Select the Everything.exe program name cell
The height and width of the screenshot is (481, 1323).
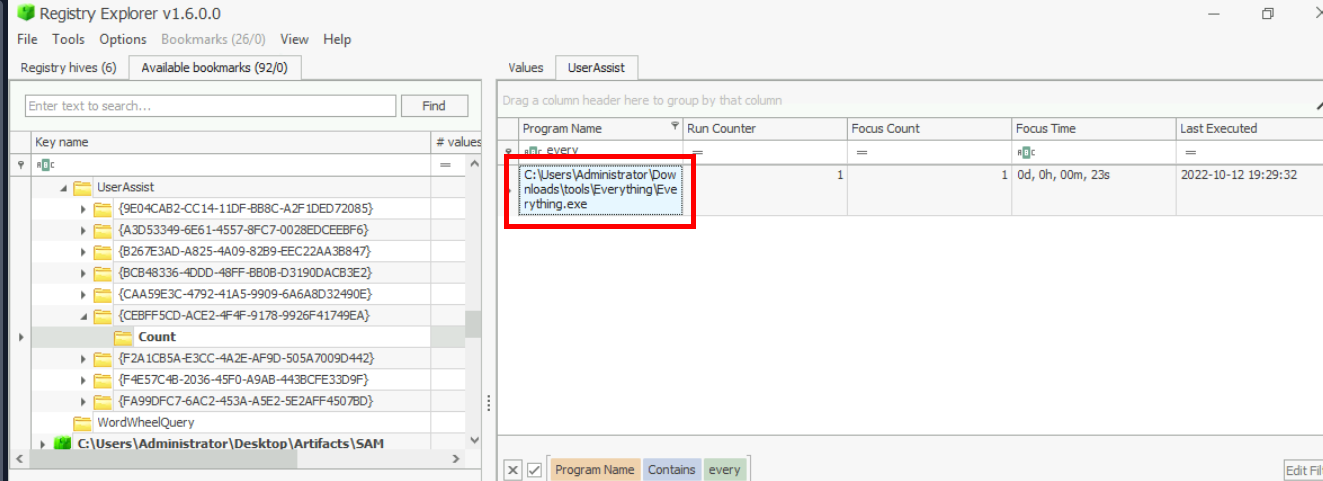click(x=601, y=189)
